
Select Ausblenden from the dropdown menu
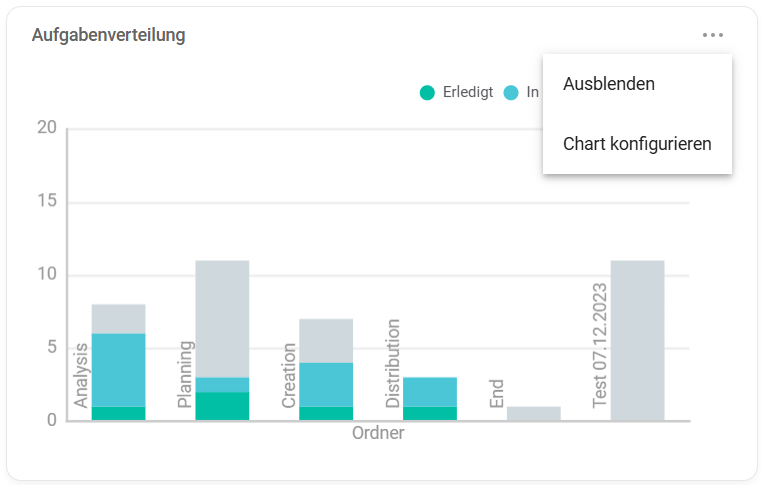tap(609, 84)
